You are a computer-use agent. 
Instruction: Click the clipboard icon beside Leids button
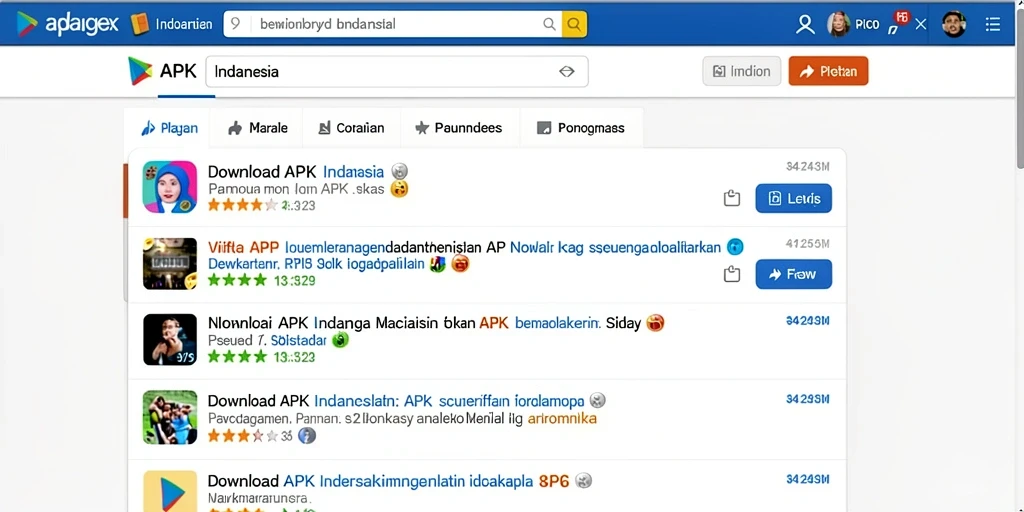(x=732, y=199)
